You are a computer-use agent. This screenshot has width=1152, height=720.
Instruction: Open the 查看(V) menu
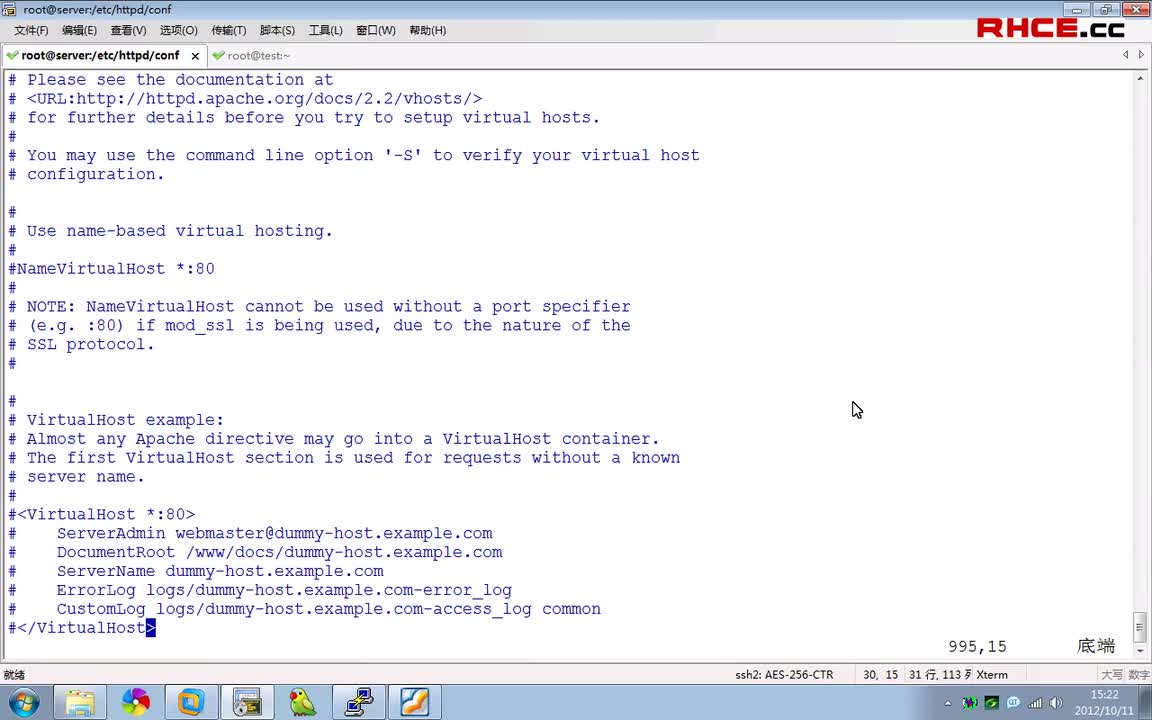click(129, 30)
